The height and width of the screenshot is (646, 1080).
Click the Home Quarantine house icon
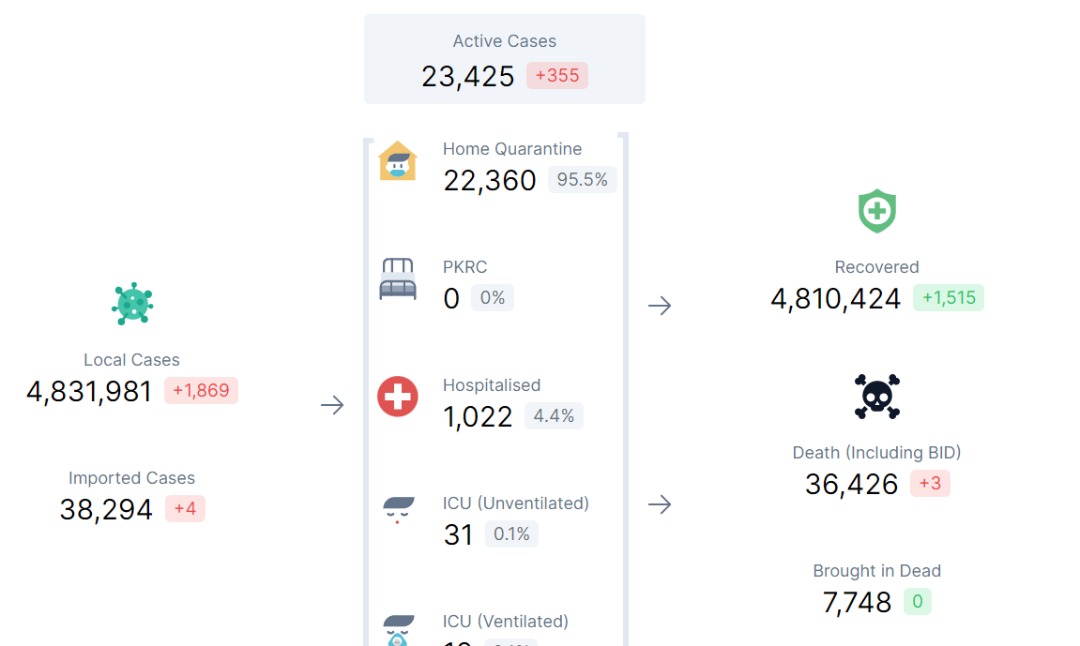(397, 160)
